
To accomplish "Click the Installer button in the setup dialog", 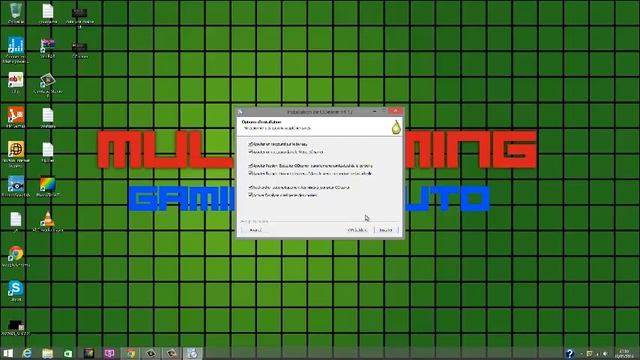I will pos(386,230).
